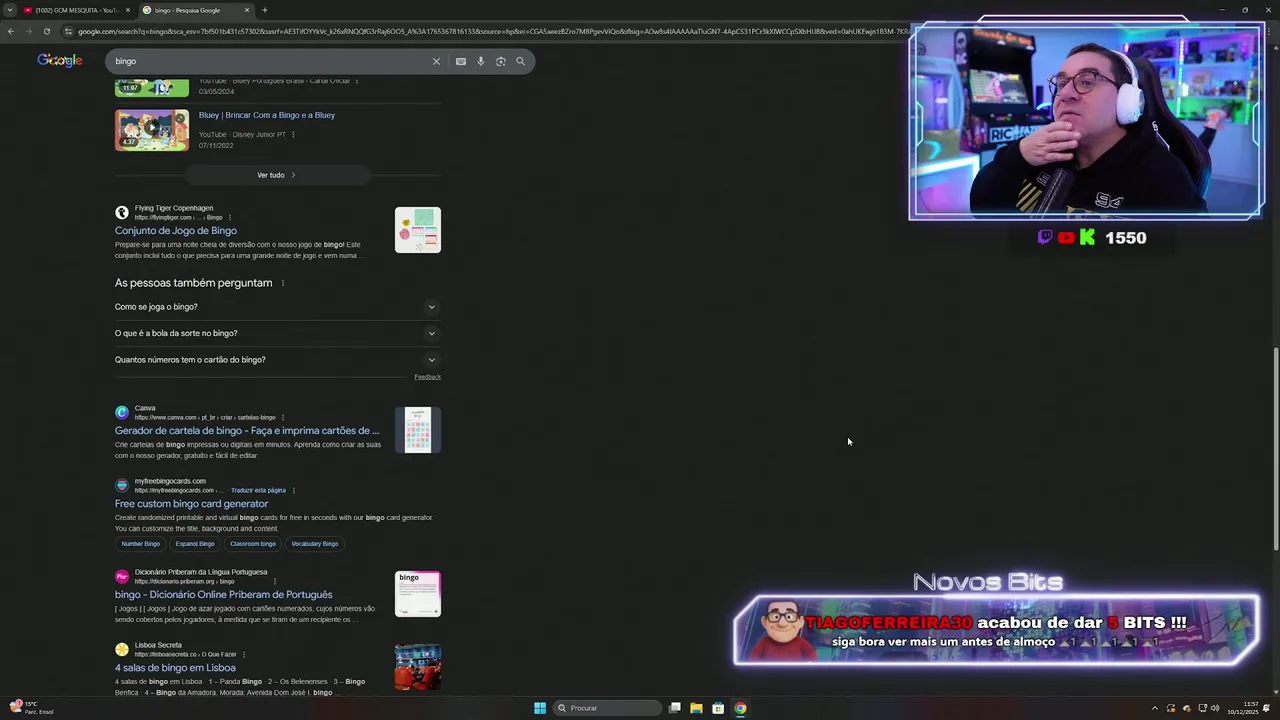Close the bingo Google search tab

click(247, 10)
